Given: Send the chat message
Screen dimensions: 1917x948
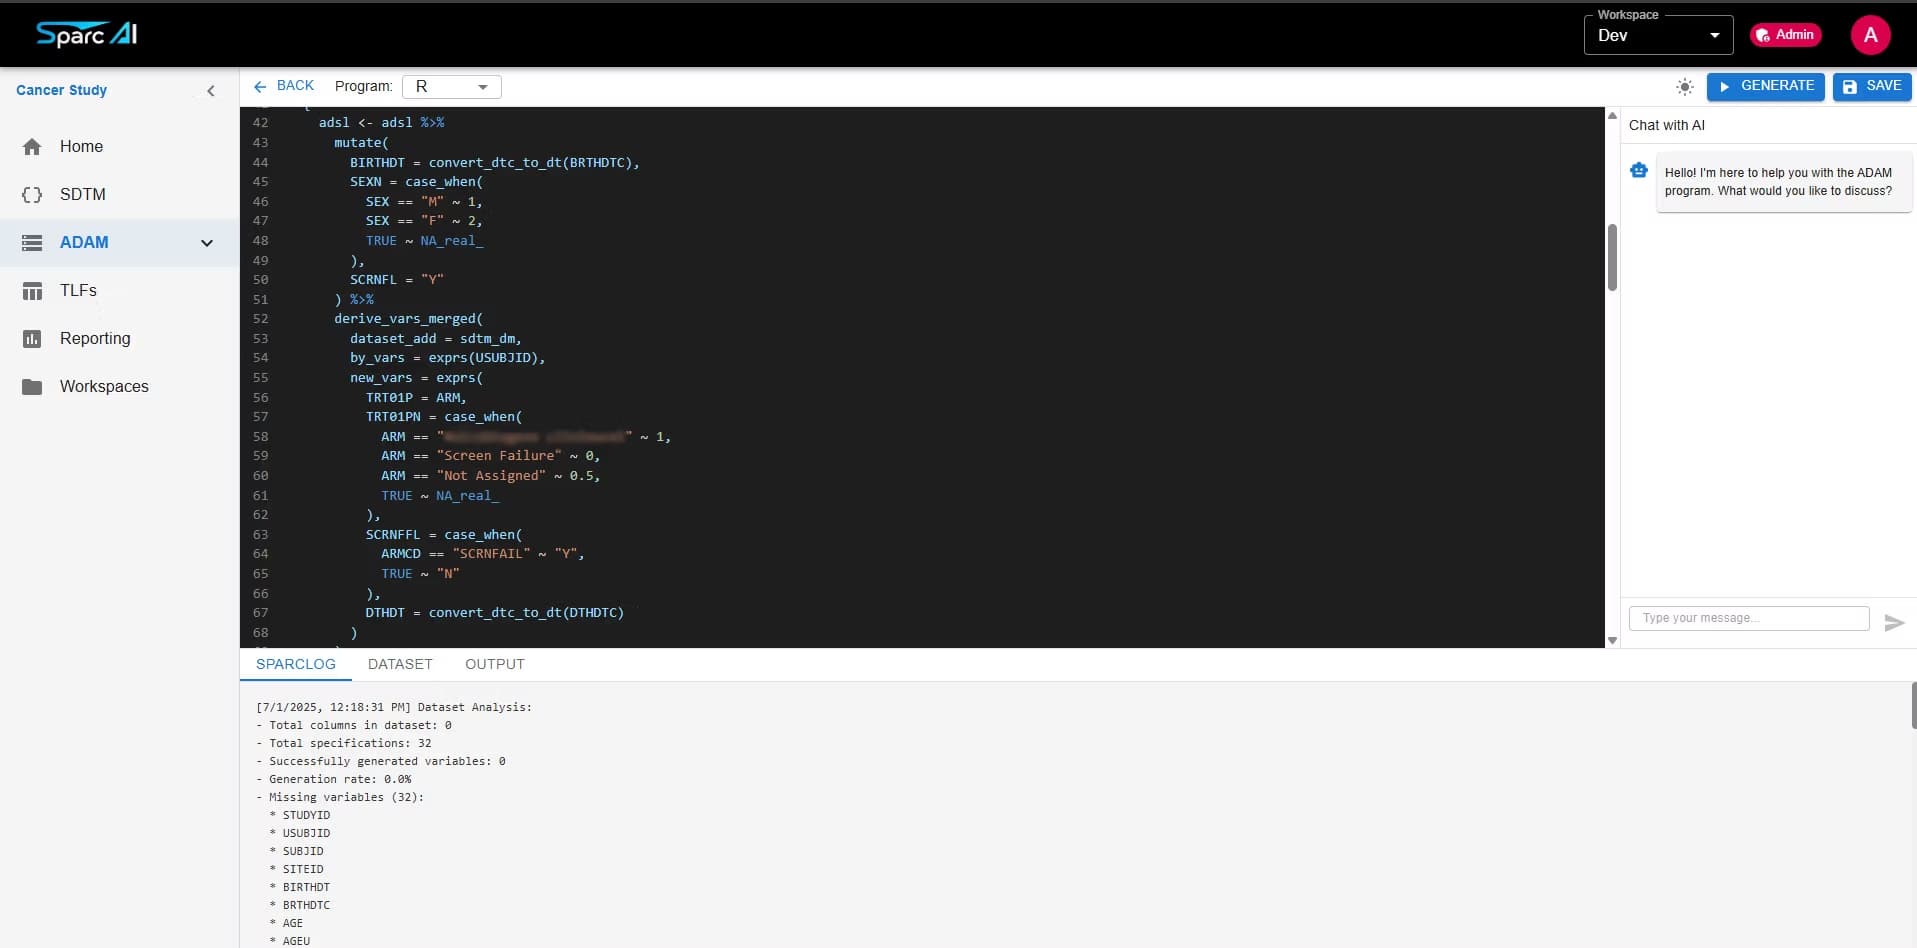Looking at the screenshot, I should click(x=1893, y=623).
